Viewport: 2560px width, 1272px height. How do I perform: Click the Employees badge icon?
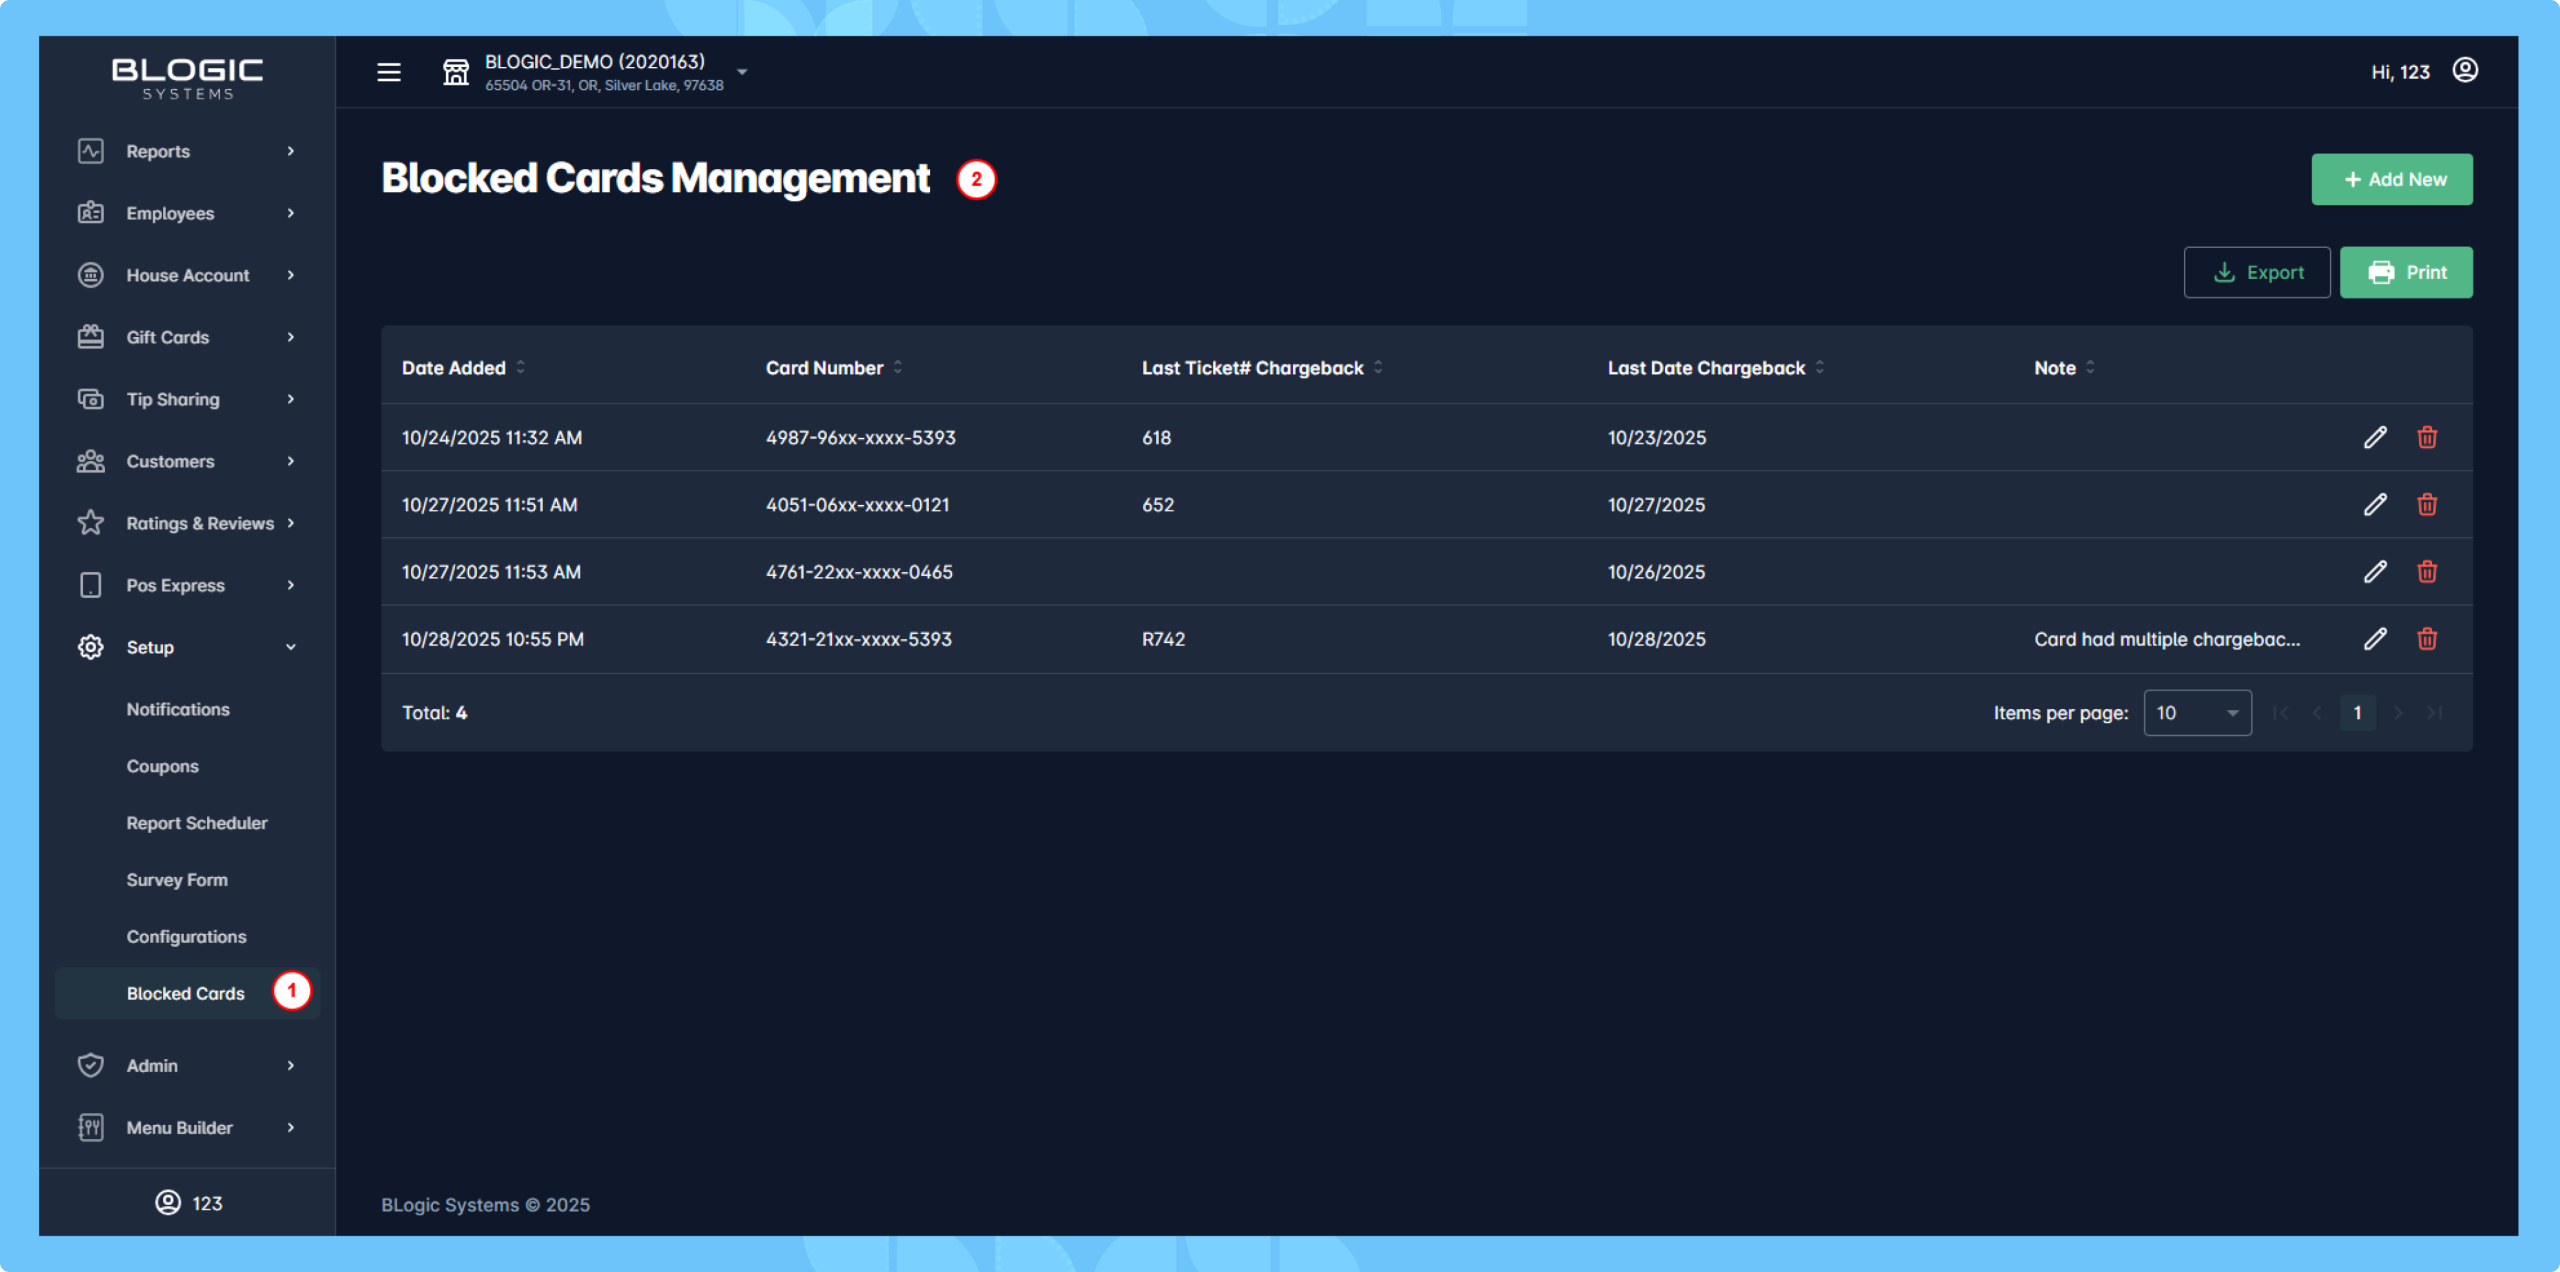point(91,213)
